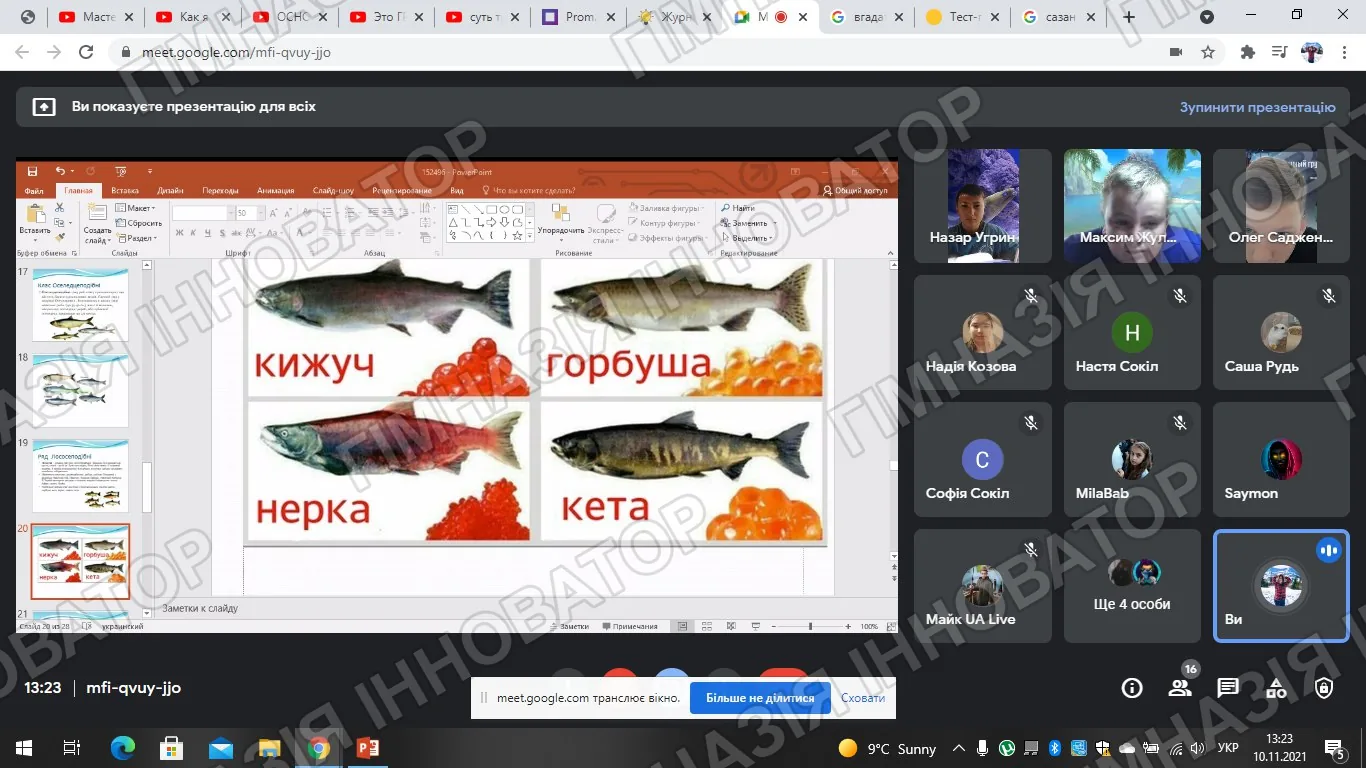Click muted mic icon on Надія Козова tile
The width and height of the screenshot is (1366, 768).
(x=1031, y=296)
